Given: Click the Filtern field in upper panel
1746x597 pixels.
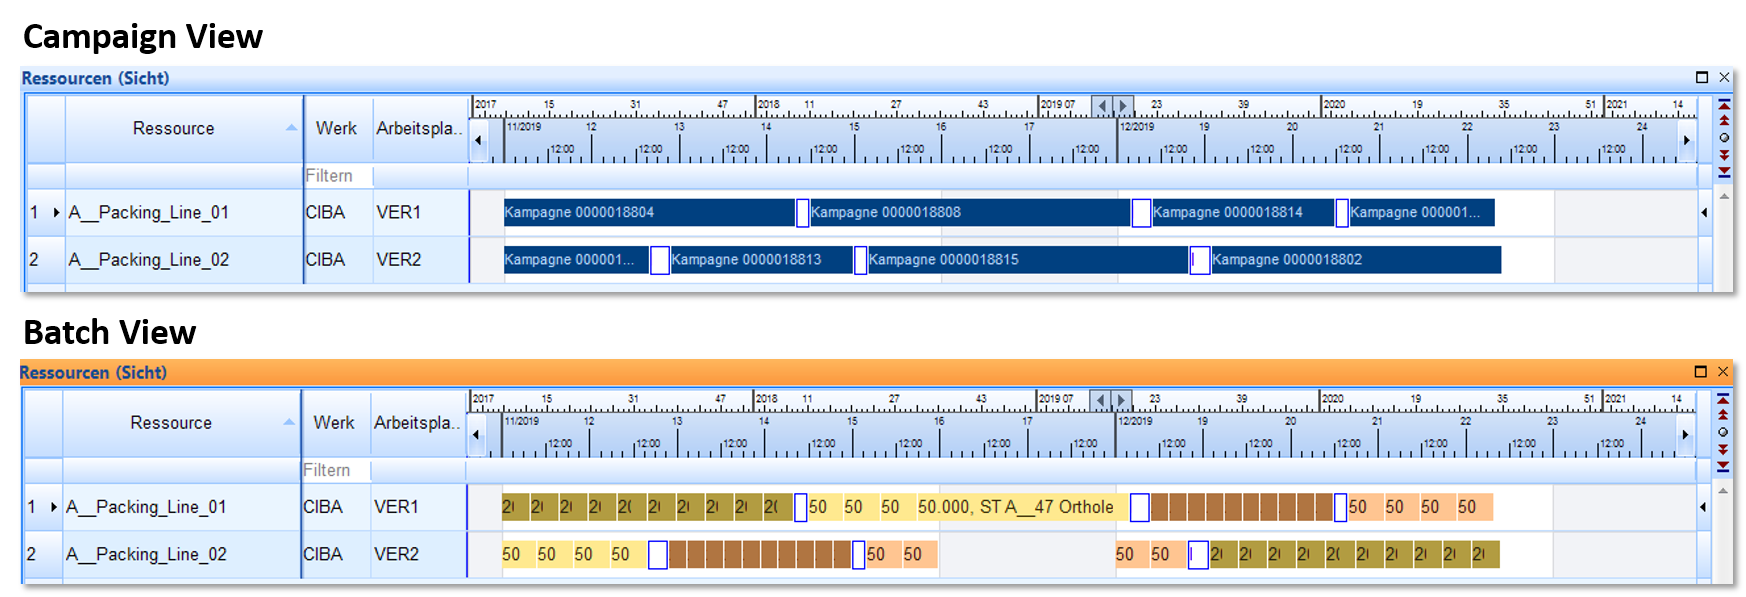Looking at the screenshot, I should pyautogui.click(x=338, y=176).
